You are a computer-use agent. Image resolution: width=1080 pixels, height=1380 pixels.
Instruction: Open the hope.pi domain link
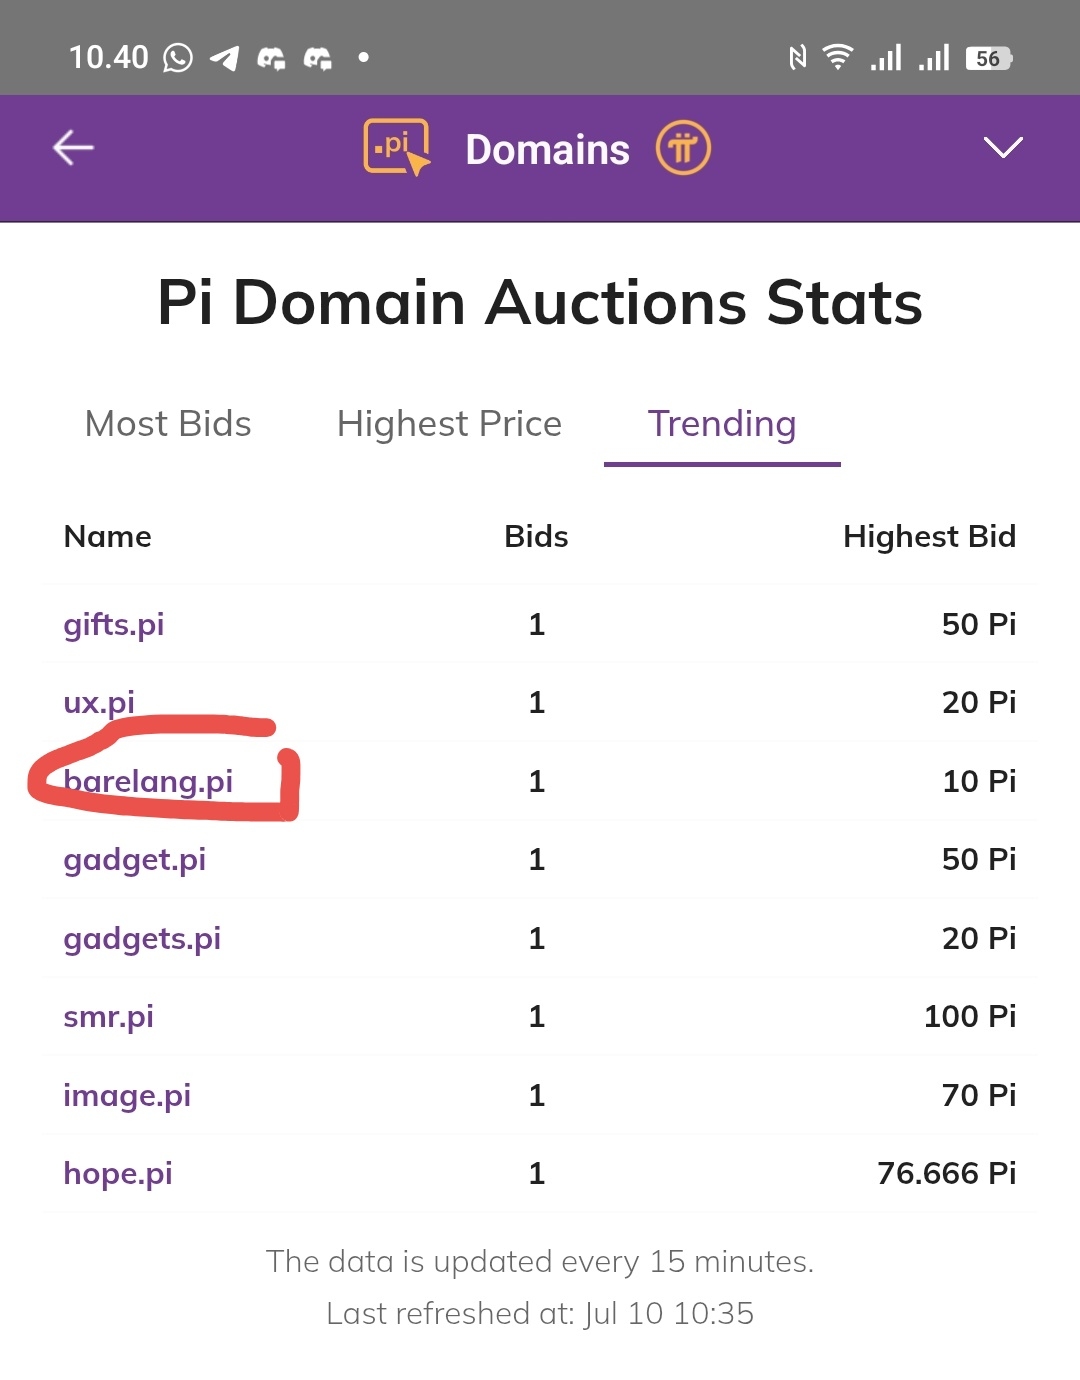click(x=118, y=1174)
